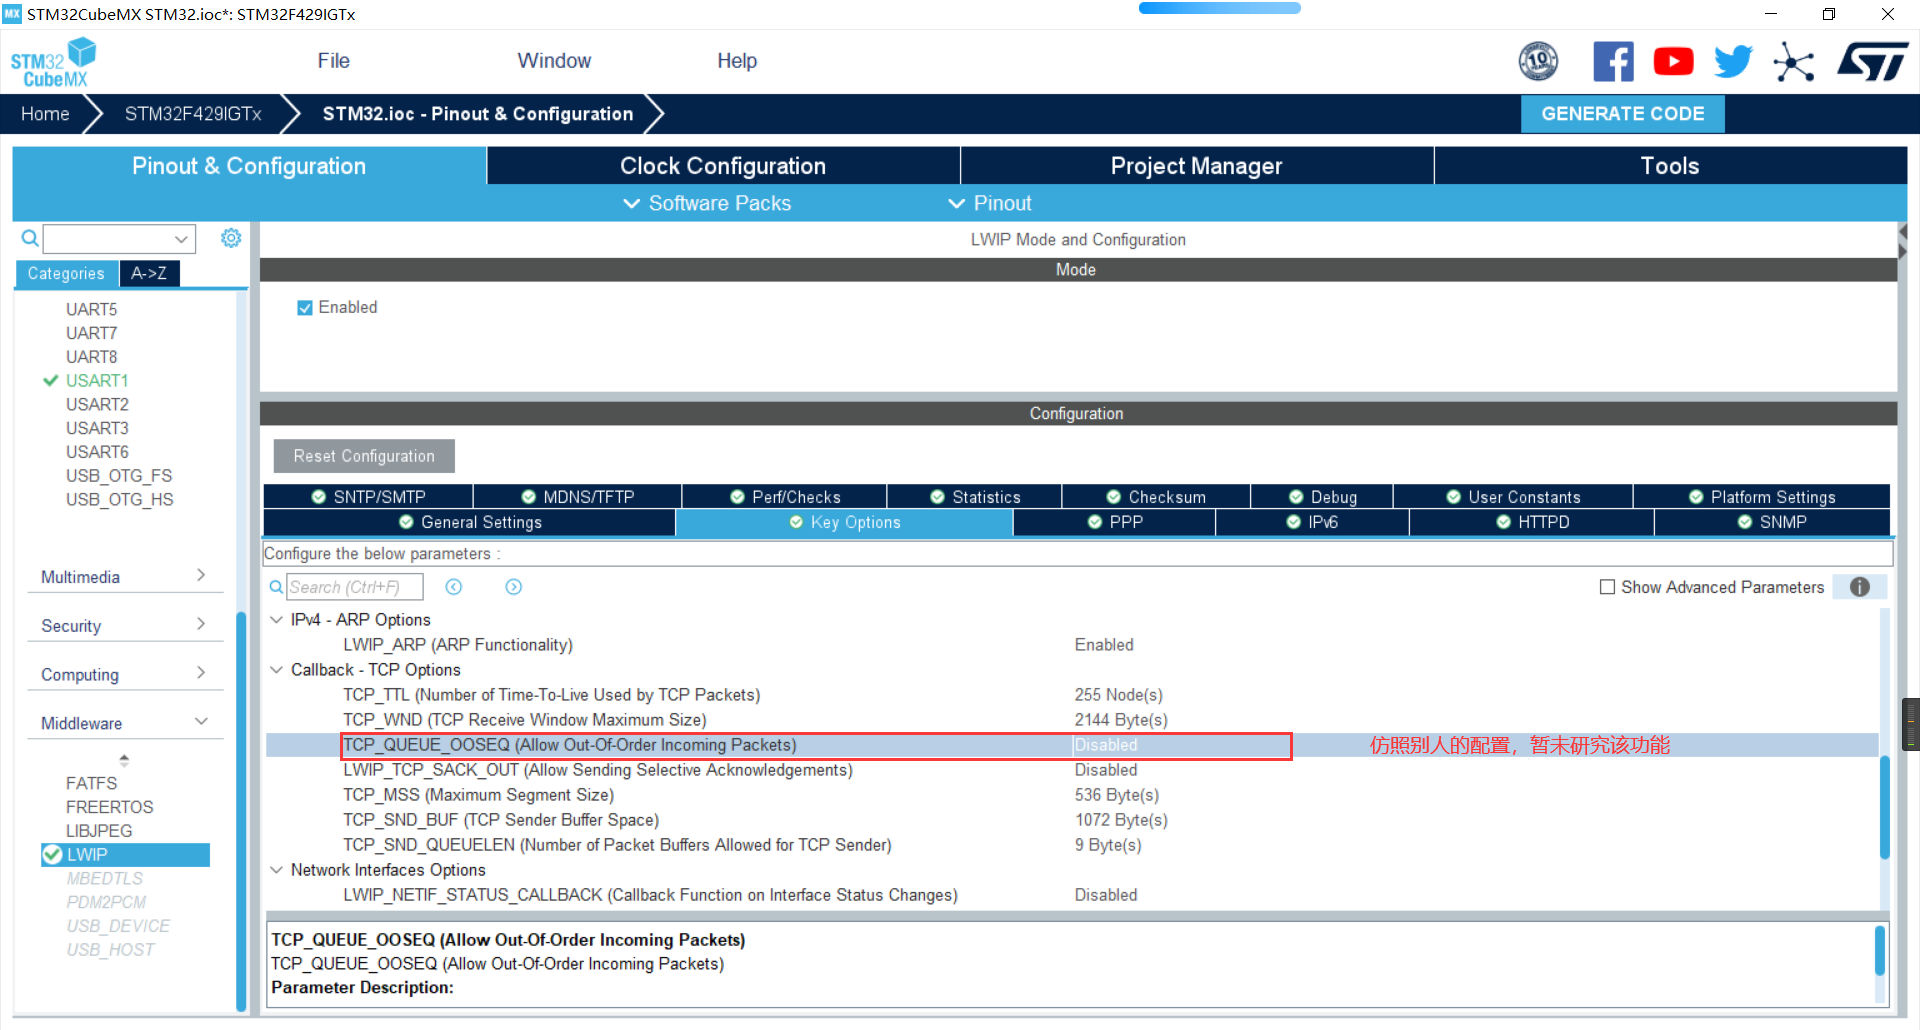Go to previous search result arrow
The image size is (1920, 1030).
pyautogui.click(x=454, y=587)
